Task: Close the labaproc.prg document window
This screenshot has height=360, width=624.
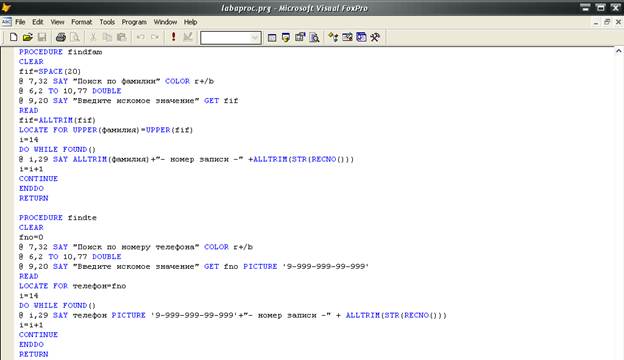Action: pyautogui.click(x=618, y=22)
